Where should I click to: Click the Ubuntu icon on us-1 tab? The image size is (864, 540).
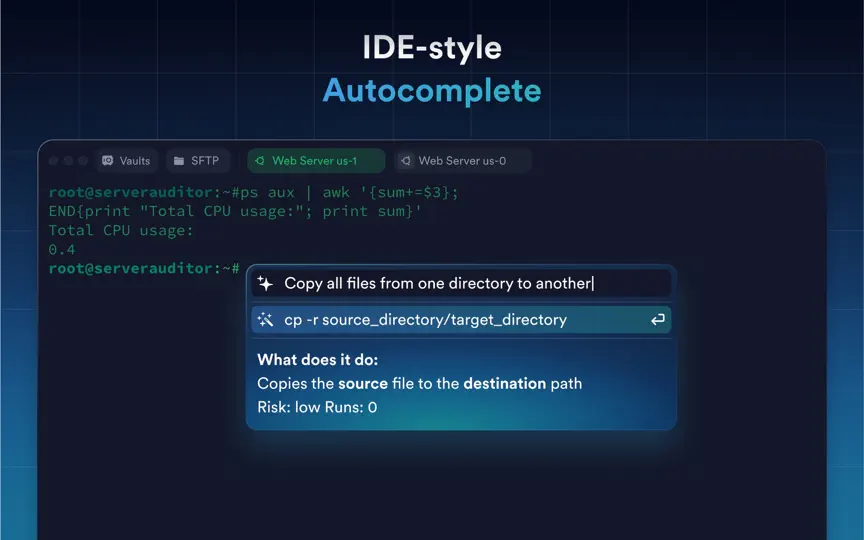(x=260, y=161)
